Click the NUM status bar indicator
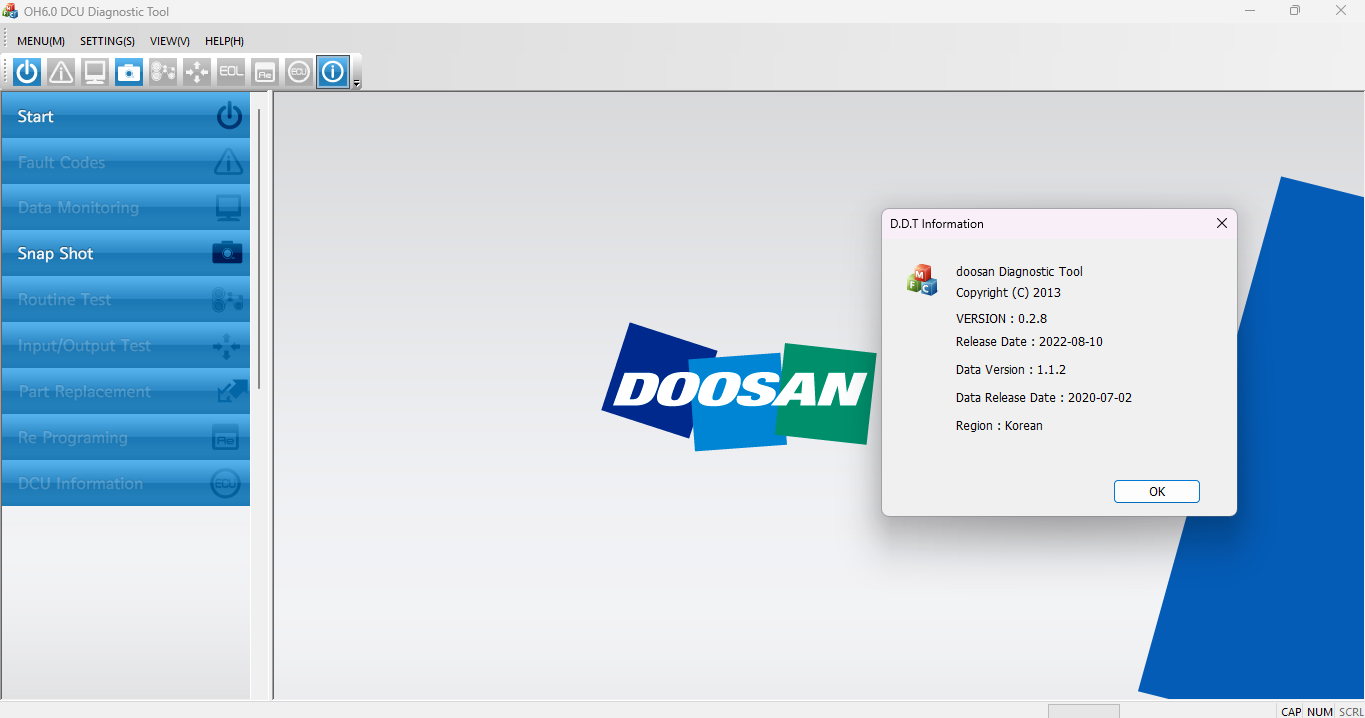Screen dimensions: 1365x718 tap(1320, 711)
